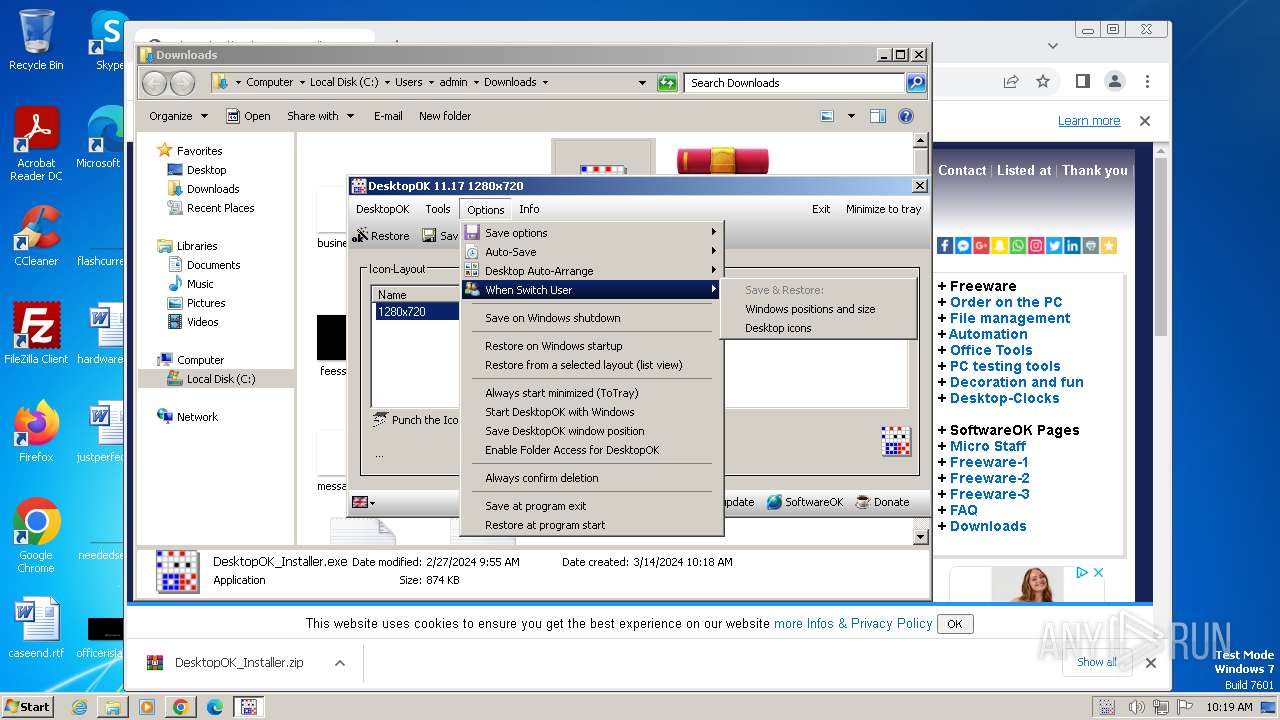Toggle the preview pane icon
Image resolution: width=1280 pixels, height=720 pixels.
pyautogui.click(x=877, y=116)
